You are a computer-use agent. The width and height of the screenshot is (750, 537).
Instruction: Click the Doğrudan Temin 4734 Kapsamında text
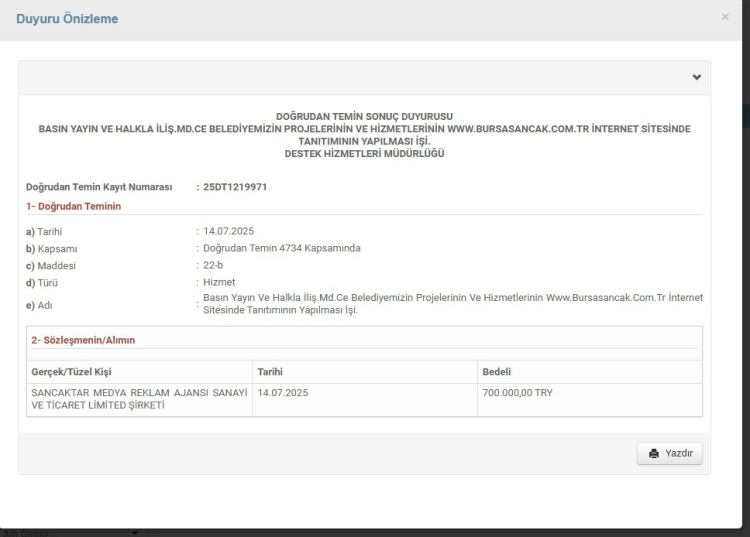(x=281, y=248)
